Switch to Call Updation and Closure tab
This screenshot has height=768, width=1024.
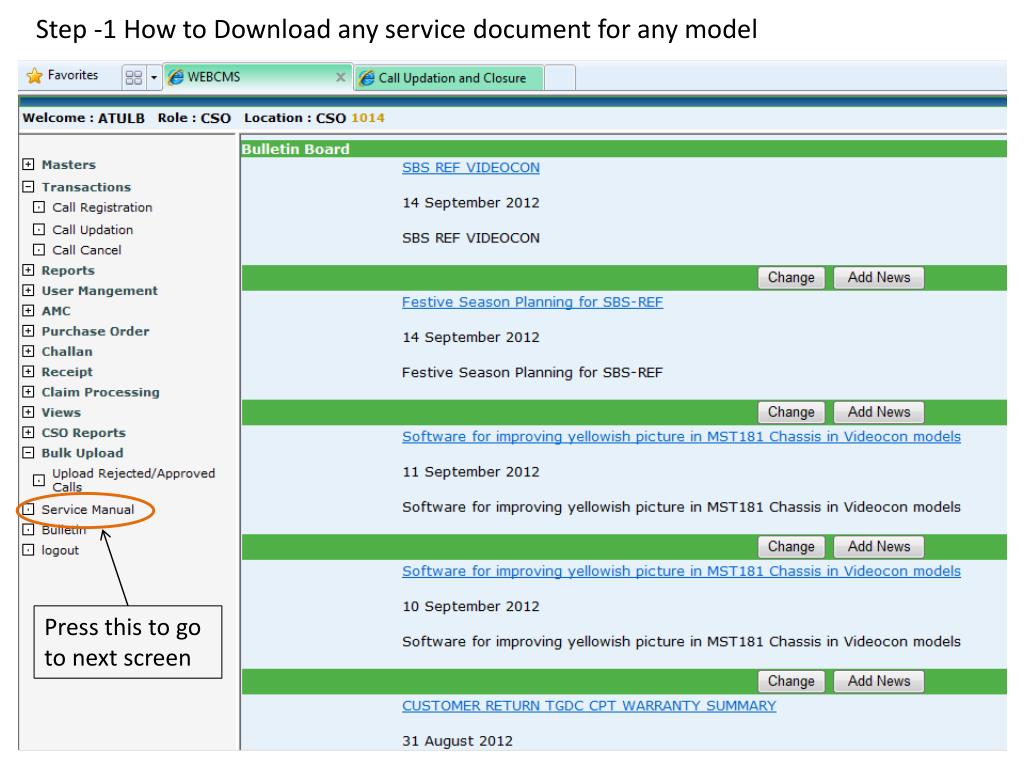(x=449, y=78)
